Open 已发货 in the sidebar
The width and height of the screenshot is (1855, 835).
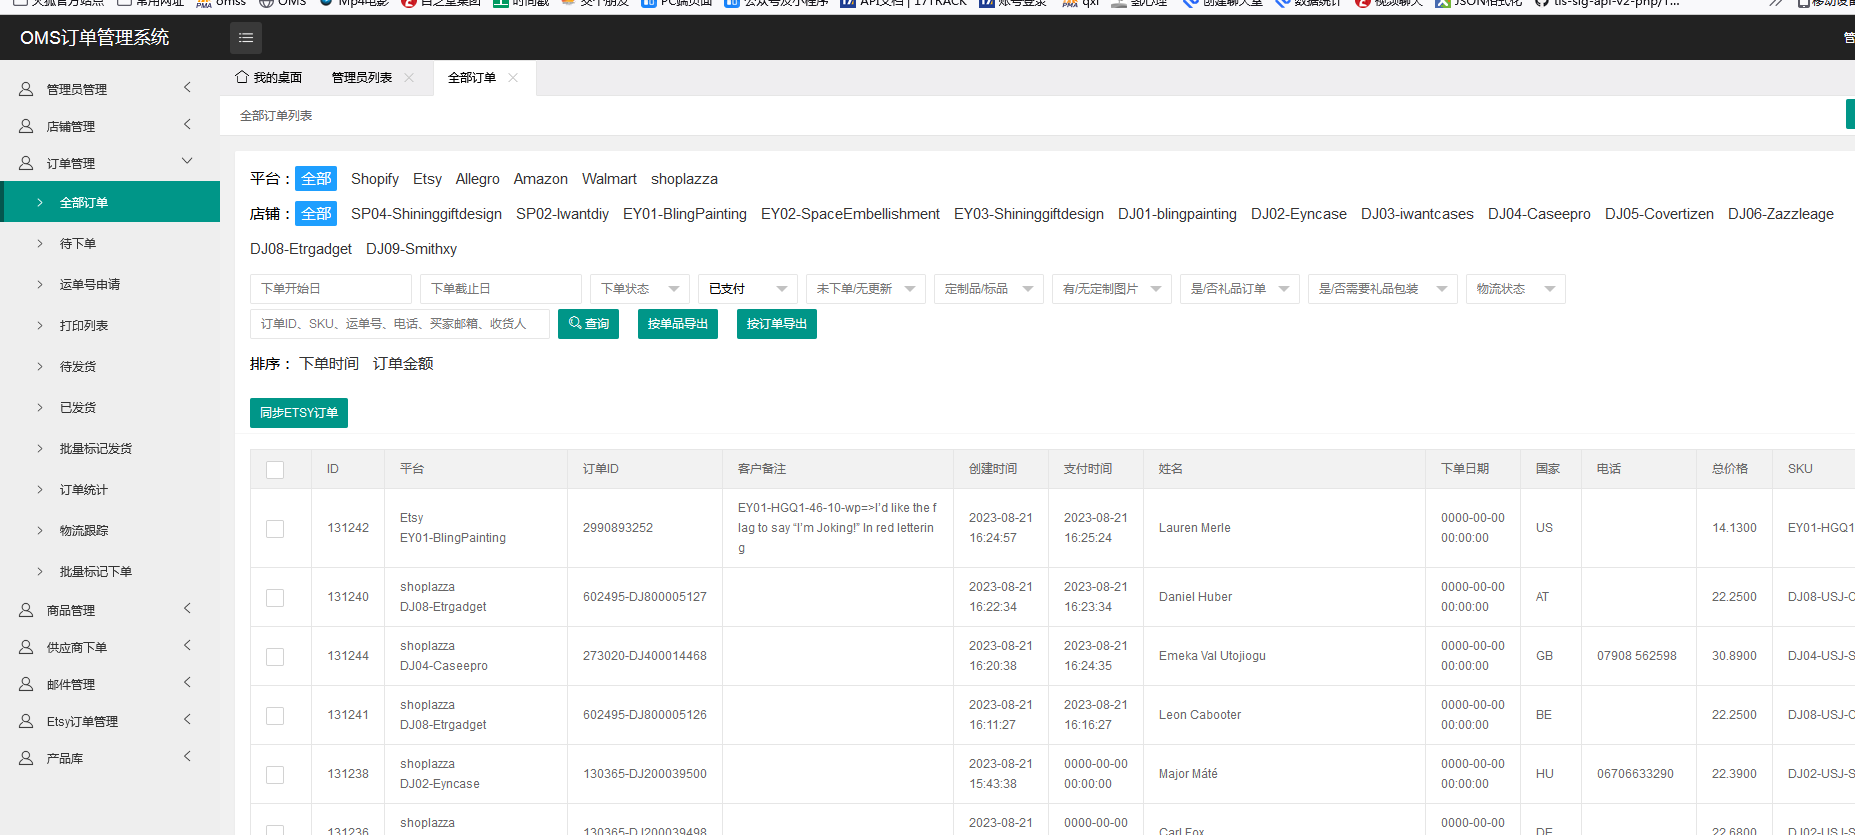[x=110, y=407]
